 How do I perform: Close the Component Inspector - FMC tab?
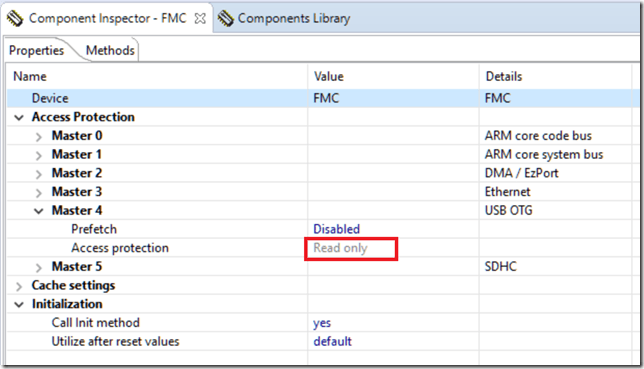[x=200, y=18]
